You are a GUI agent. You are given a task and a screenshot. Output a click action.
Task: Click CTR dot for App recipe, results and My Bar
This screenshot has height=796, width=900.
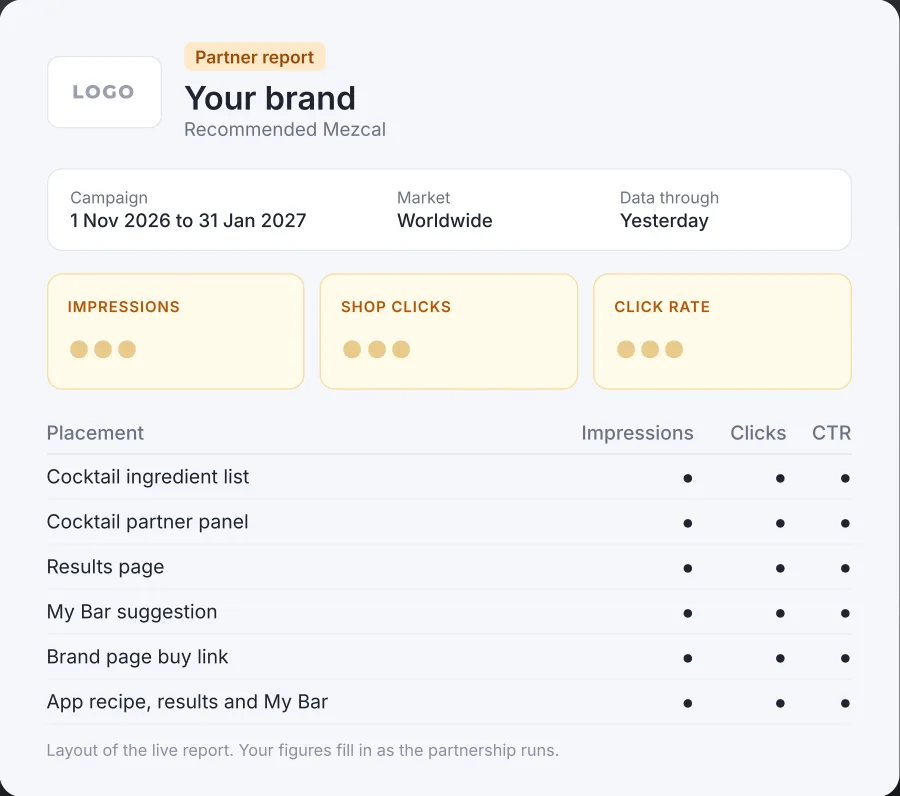click(845, 703)
